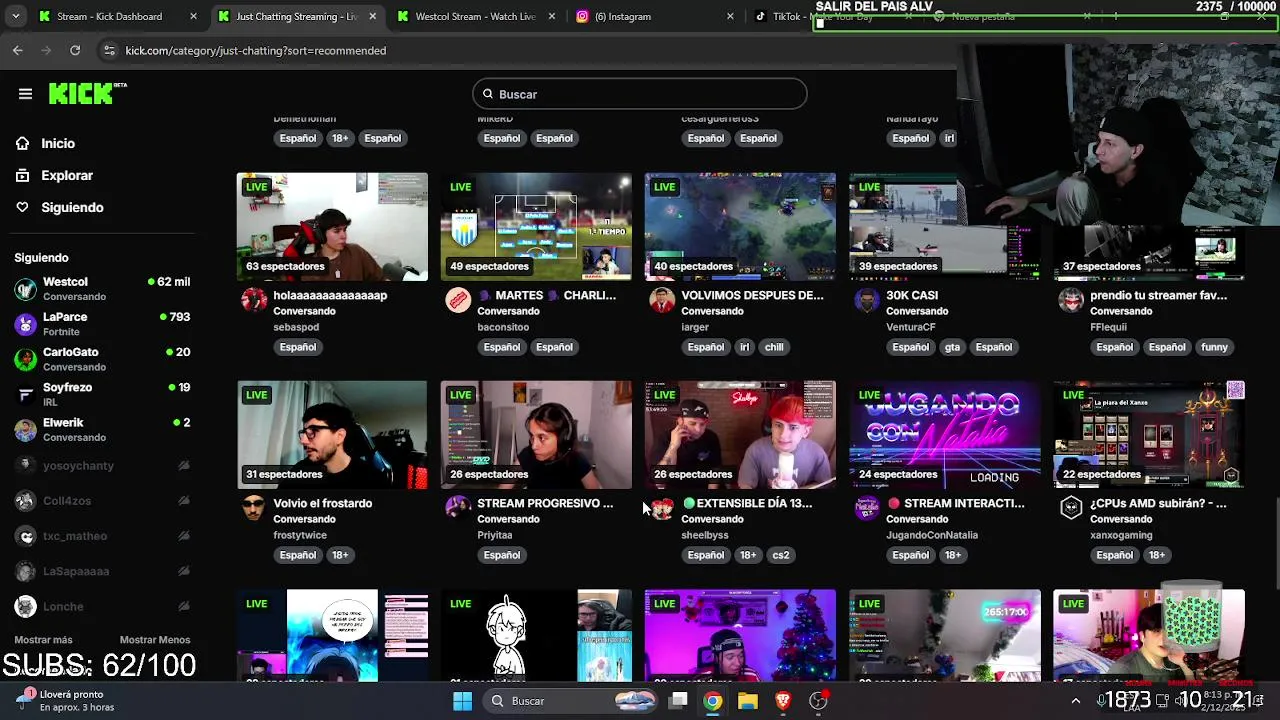The image size is (1280, 720).
Task: Open offline channel Lonche
Action: pyautogui.click(x=102, y=606)
